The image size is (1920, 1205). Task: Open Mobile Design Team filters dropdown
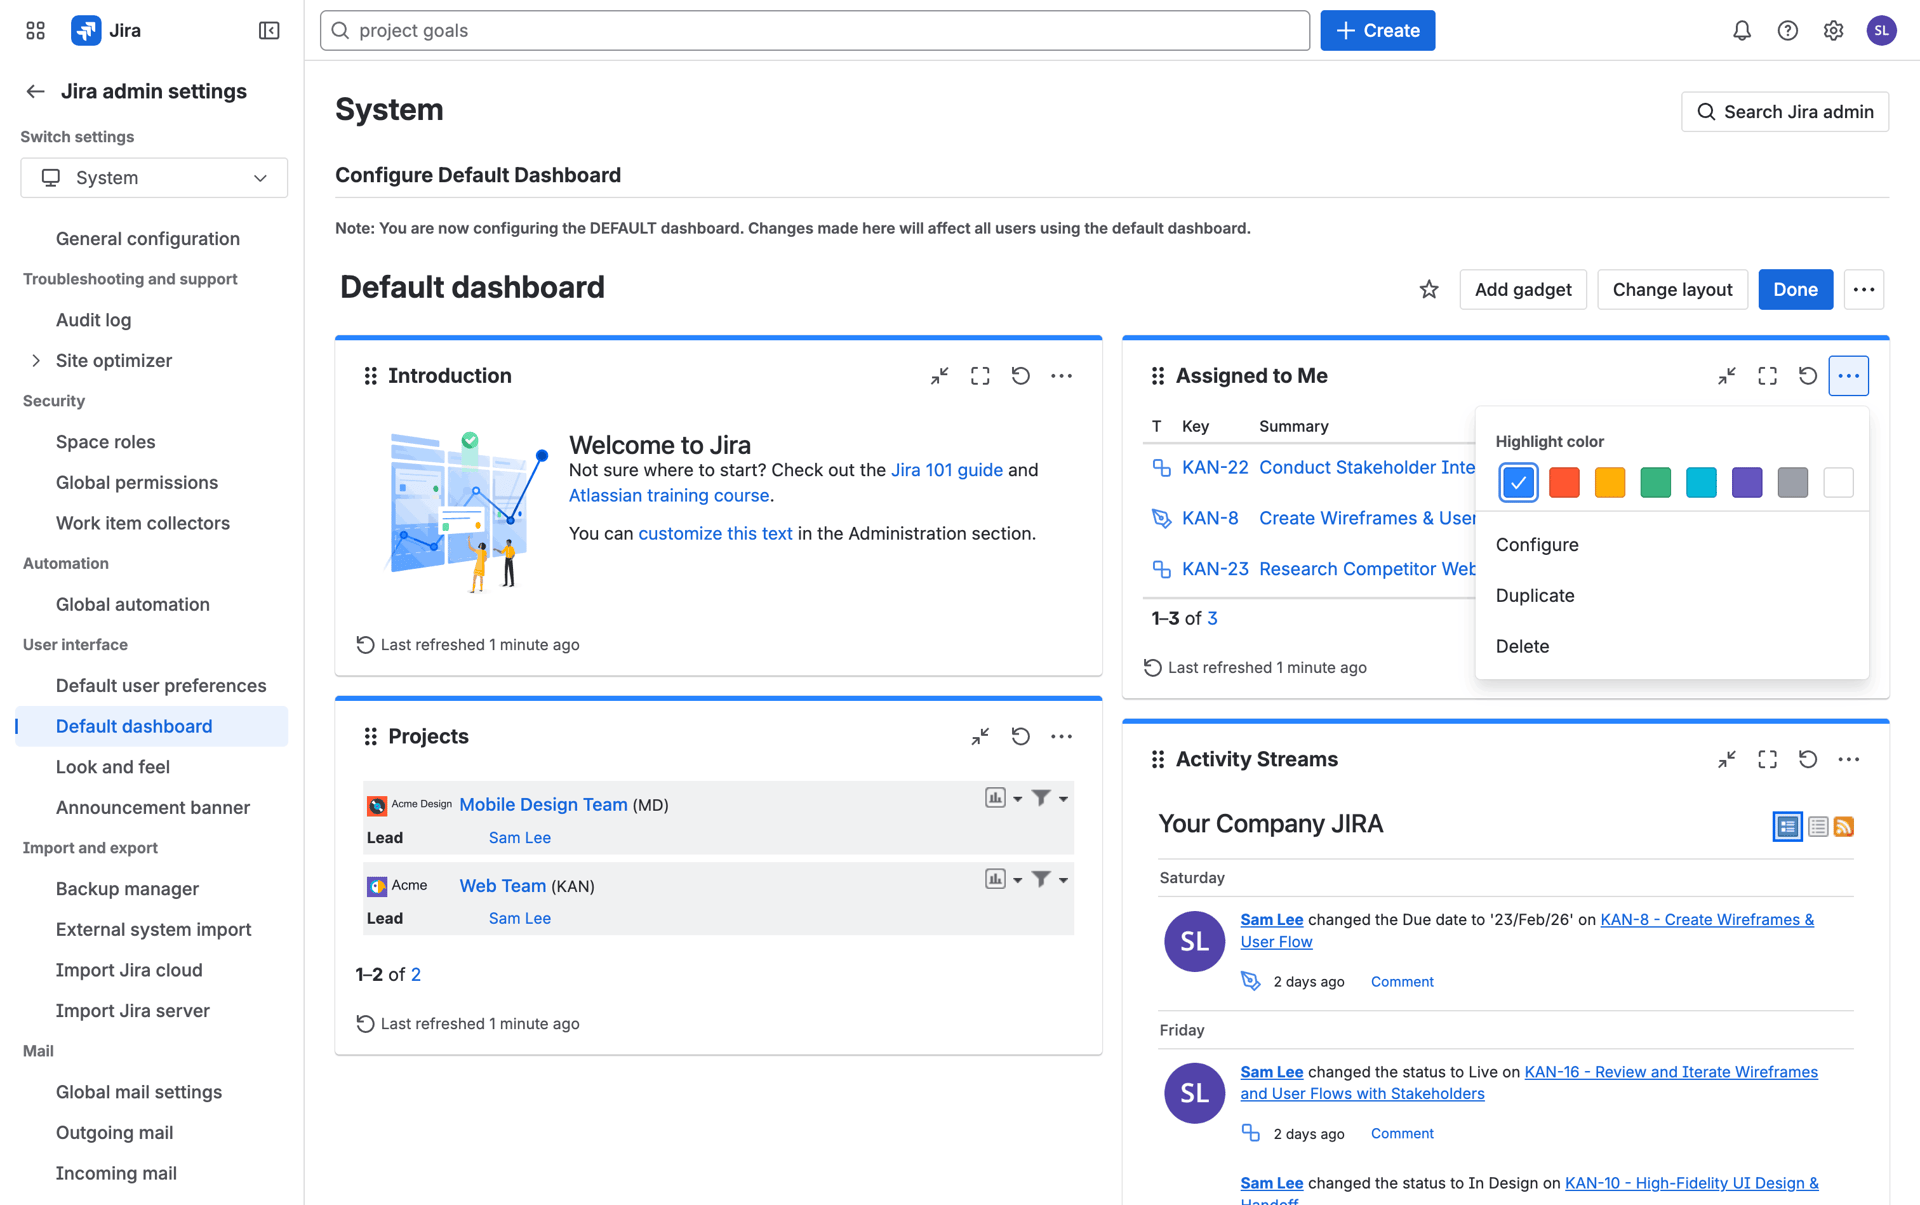tap(1050, 798)
